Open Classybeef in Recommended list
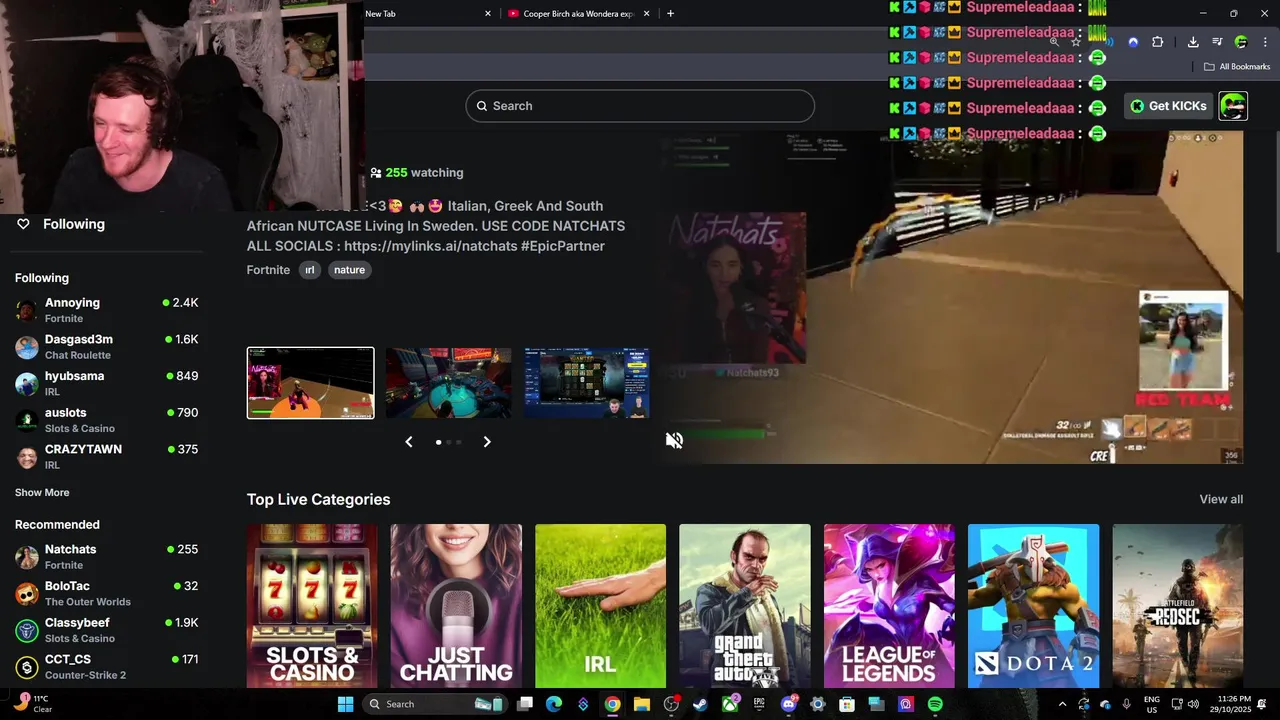Screen dimensions: 1280x720 (106, 630)
